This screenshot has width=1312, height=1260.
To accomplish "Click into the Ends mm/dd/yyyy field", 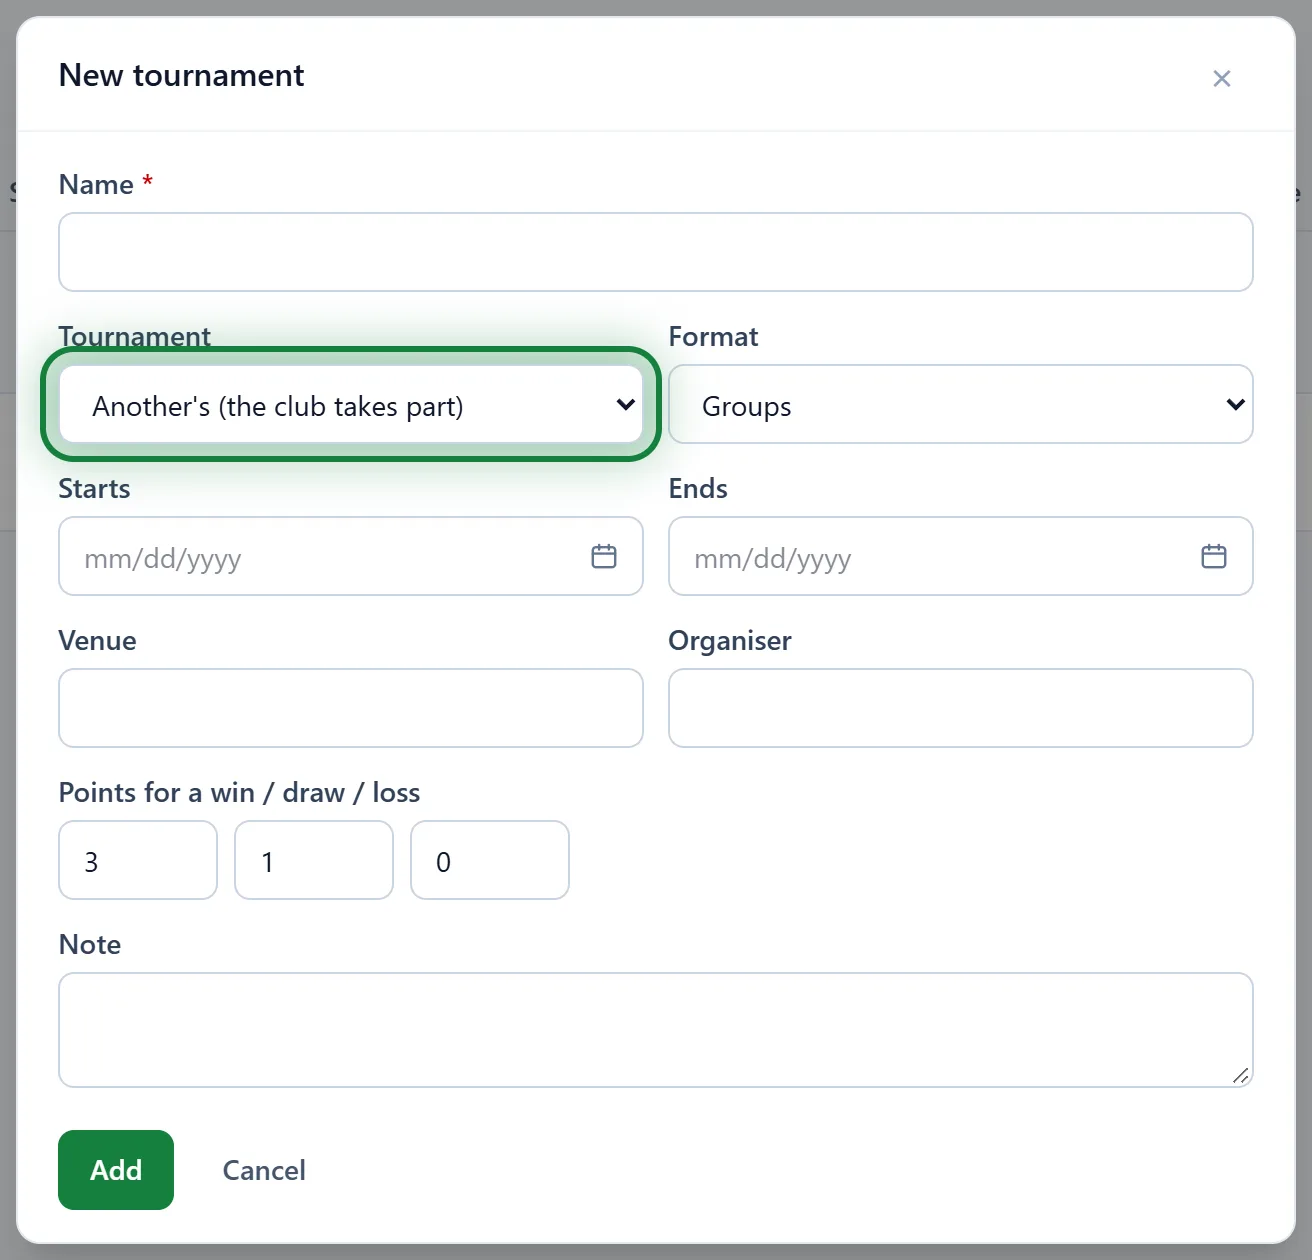I will pos(961,556).
